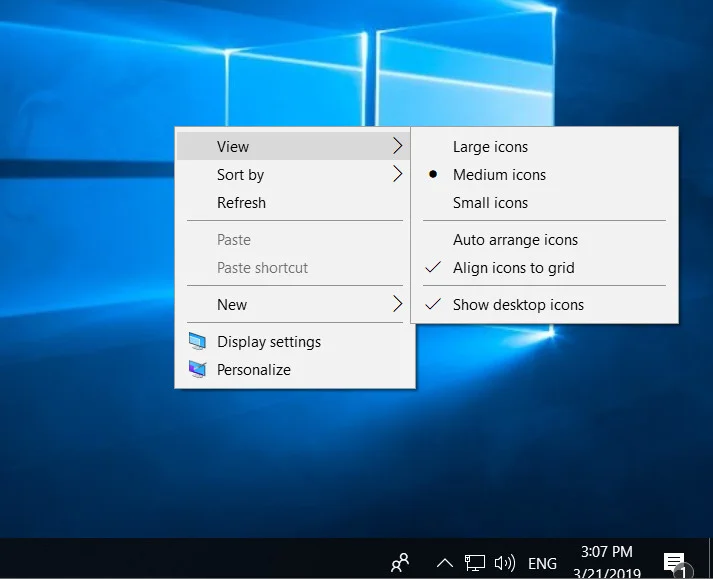Open the View menu entry
This screenshot has width=713, height=579.
pyautogui.click(x=293, y=146)
